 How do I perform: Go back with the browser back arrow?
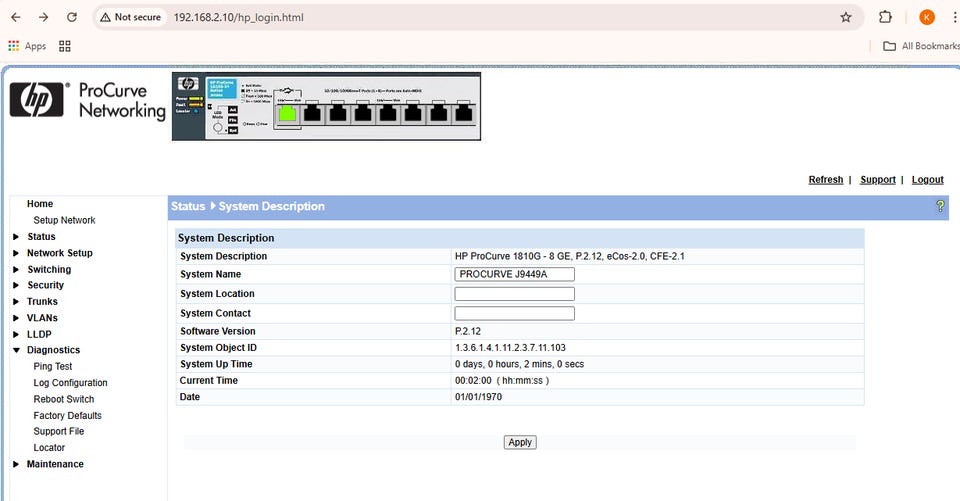coord(16,17)
